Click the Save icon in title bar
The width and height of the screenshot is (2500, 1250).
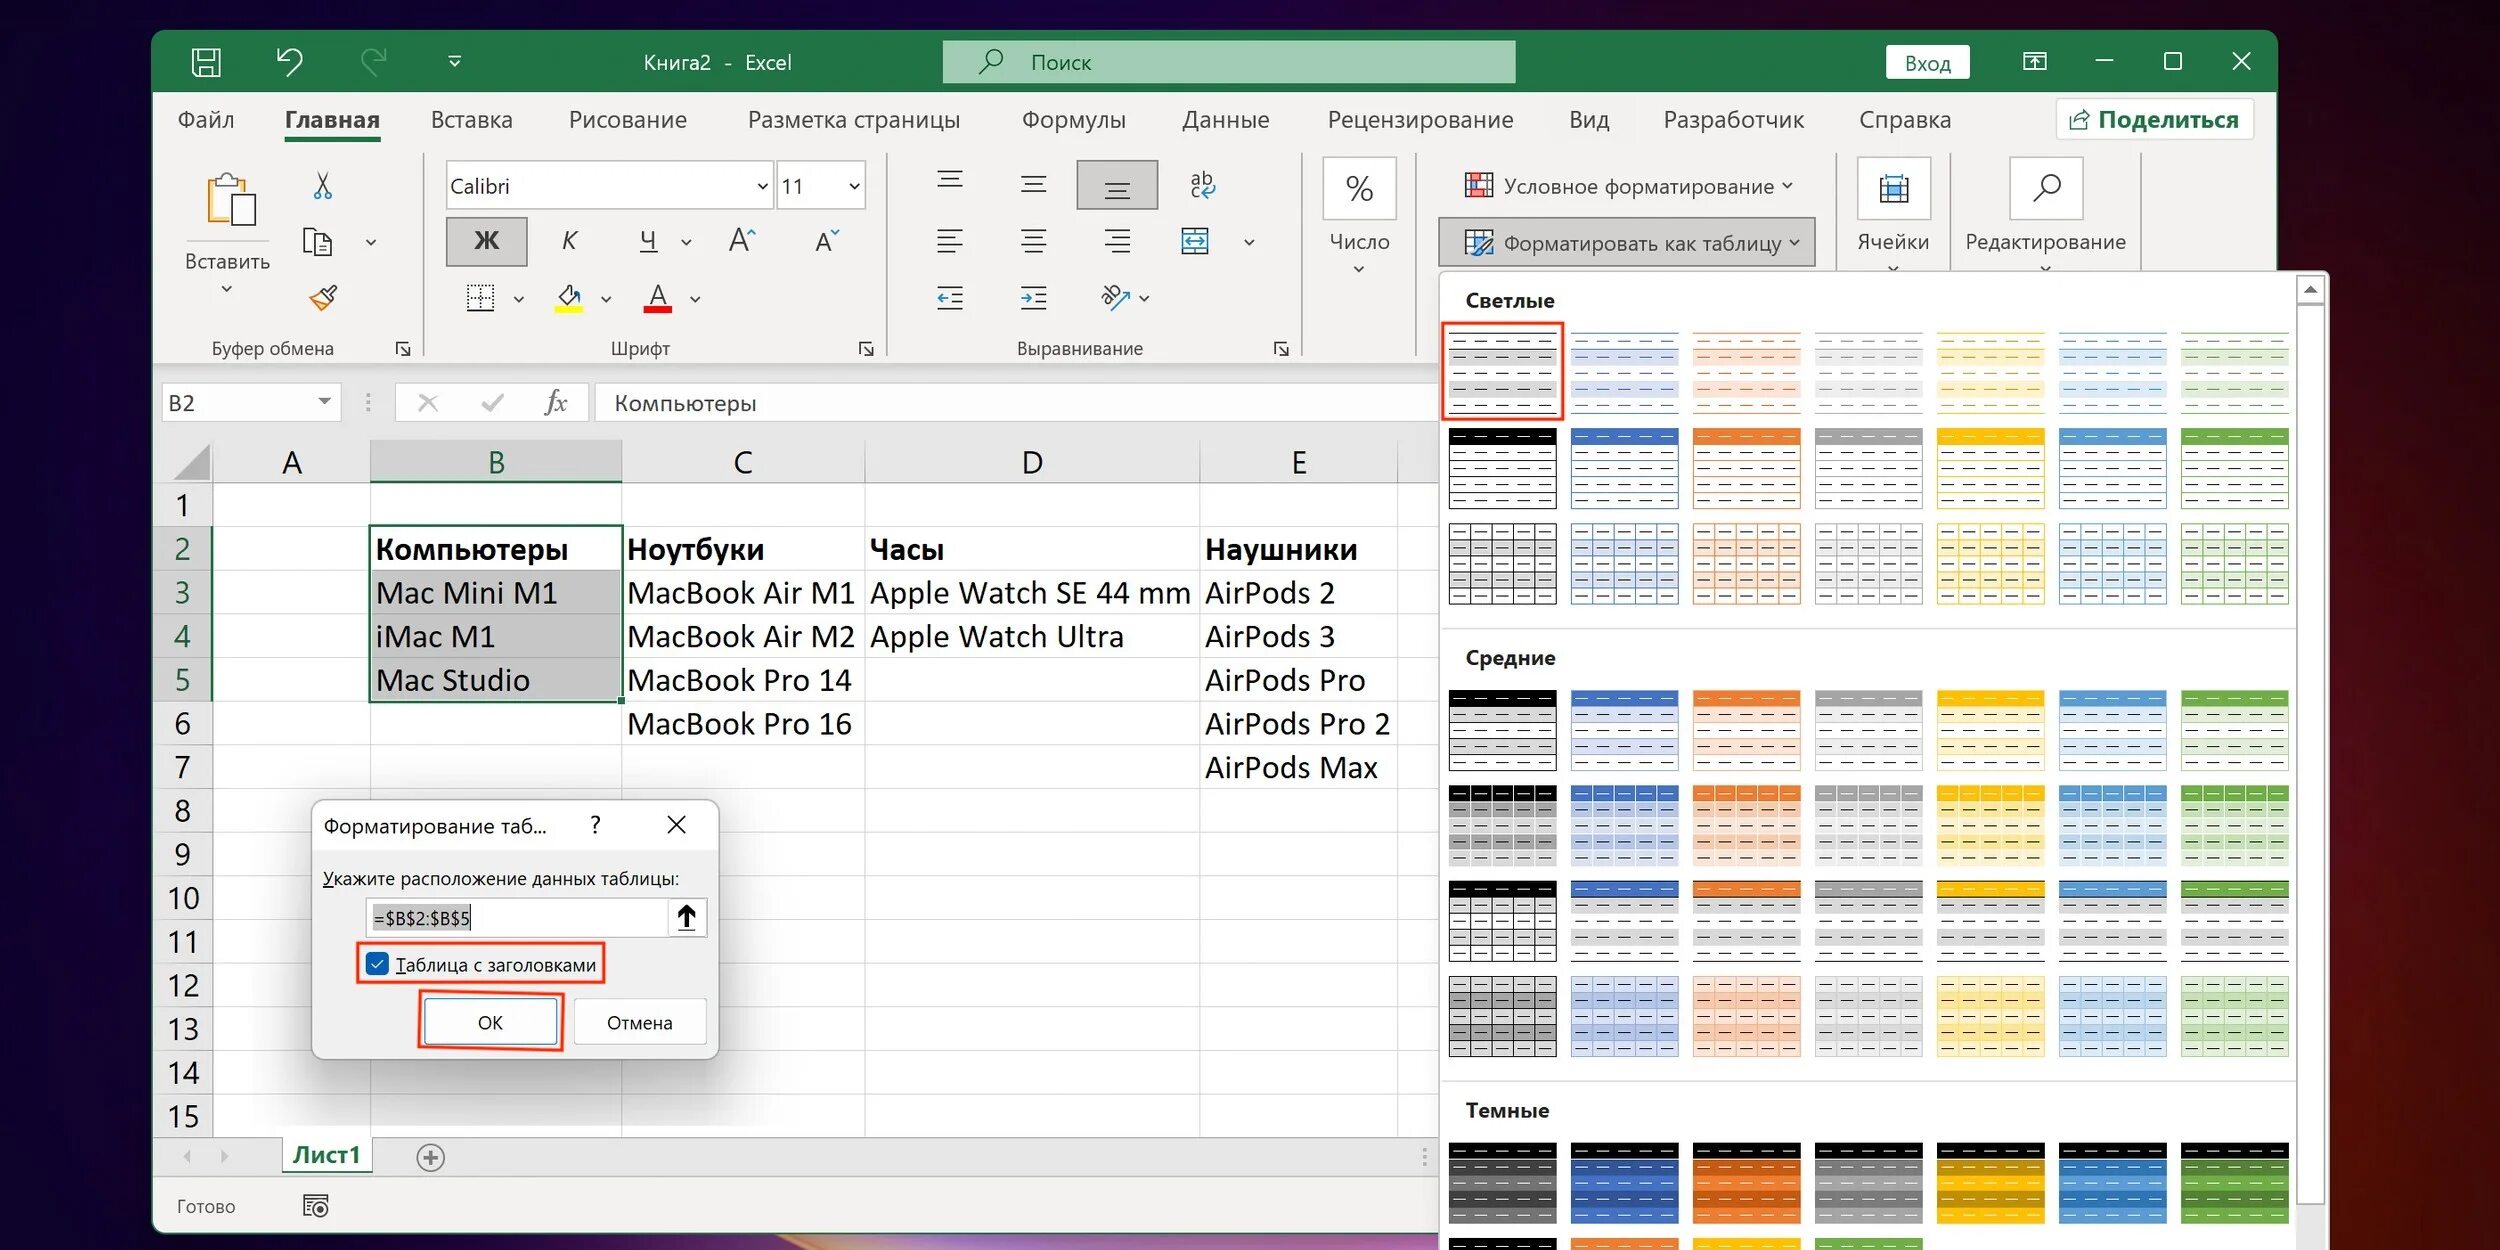tap(206, 62)
